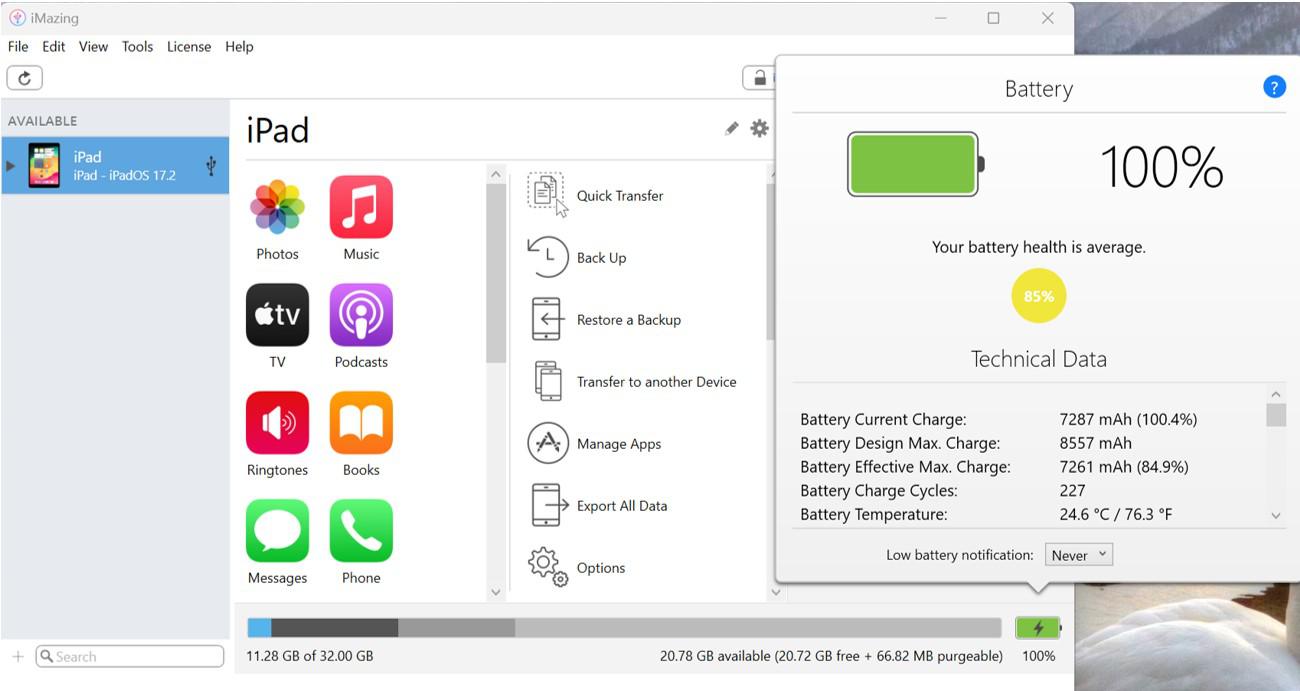Select Transfer to another Device label
This screenshot has width=1300, height=691.
pos(657,381)
